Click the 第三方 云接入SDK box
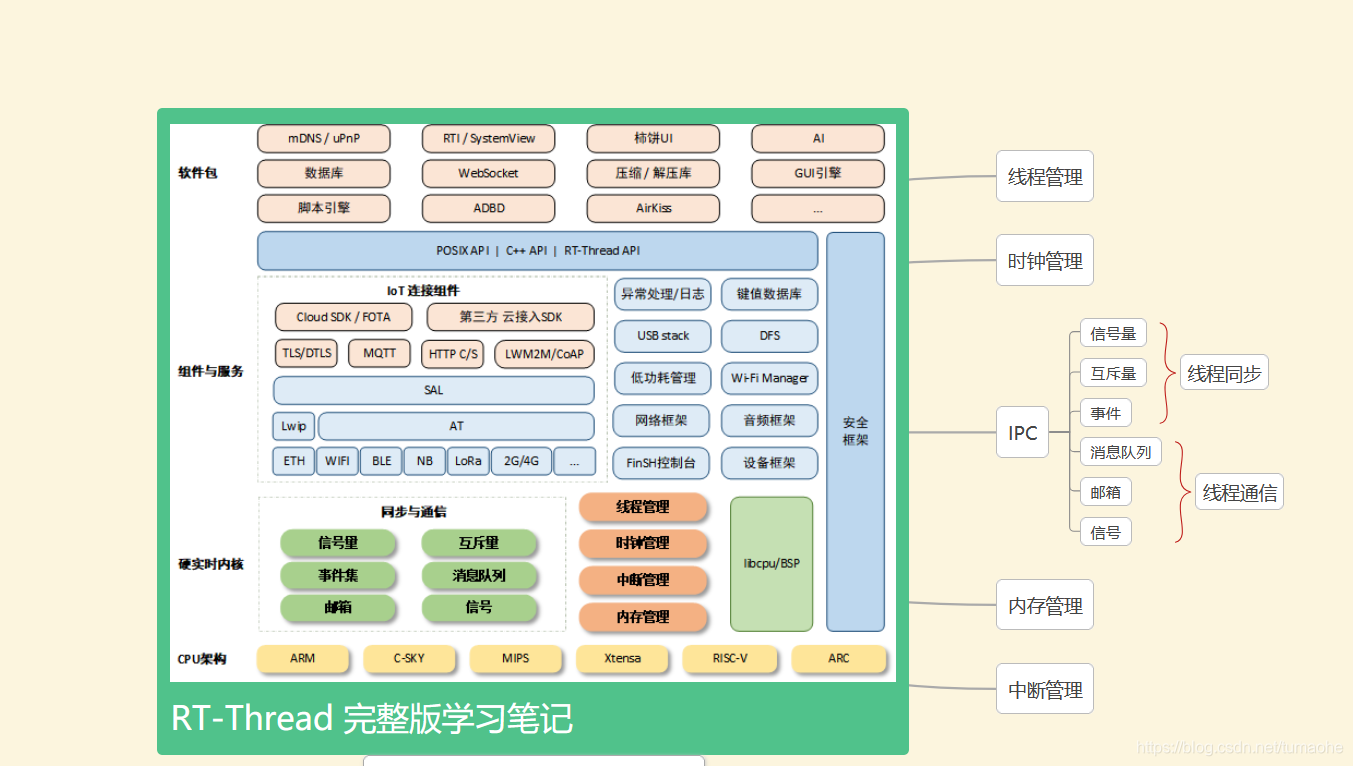 (x=510, y=317)
